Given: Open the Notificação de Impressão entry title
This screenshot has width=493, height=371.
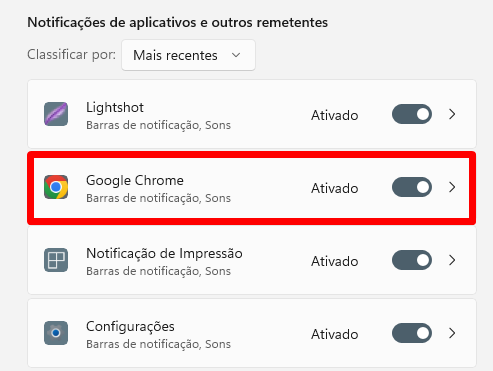Looking at the screenshot, I should pos(164,254).
